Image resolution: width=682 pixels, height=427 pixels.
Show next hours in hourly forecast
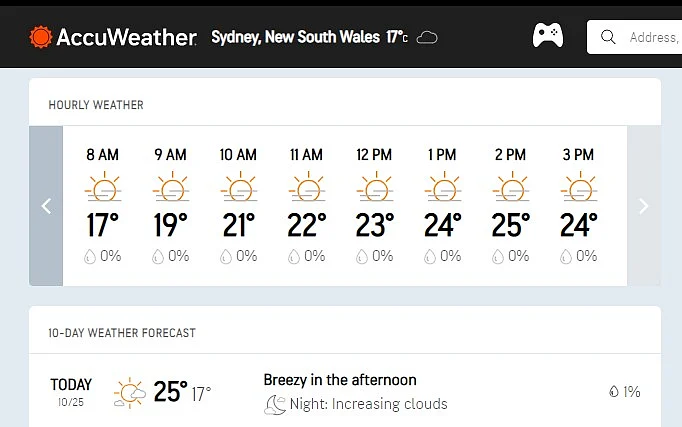pyautogui.click(x=643, y=206)
